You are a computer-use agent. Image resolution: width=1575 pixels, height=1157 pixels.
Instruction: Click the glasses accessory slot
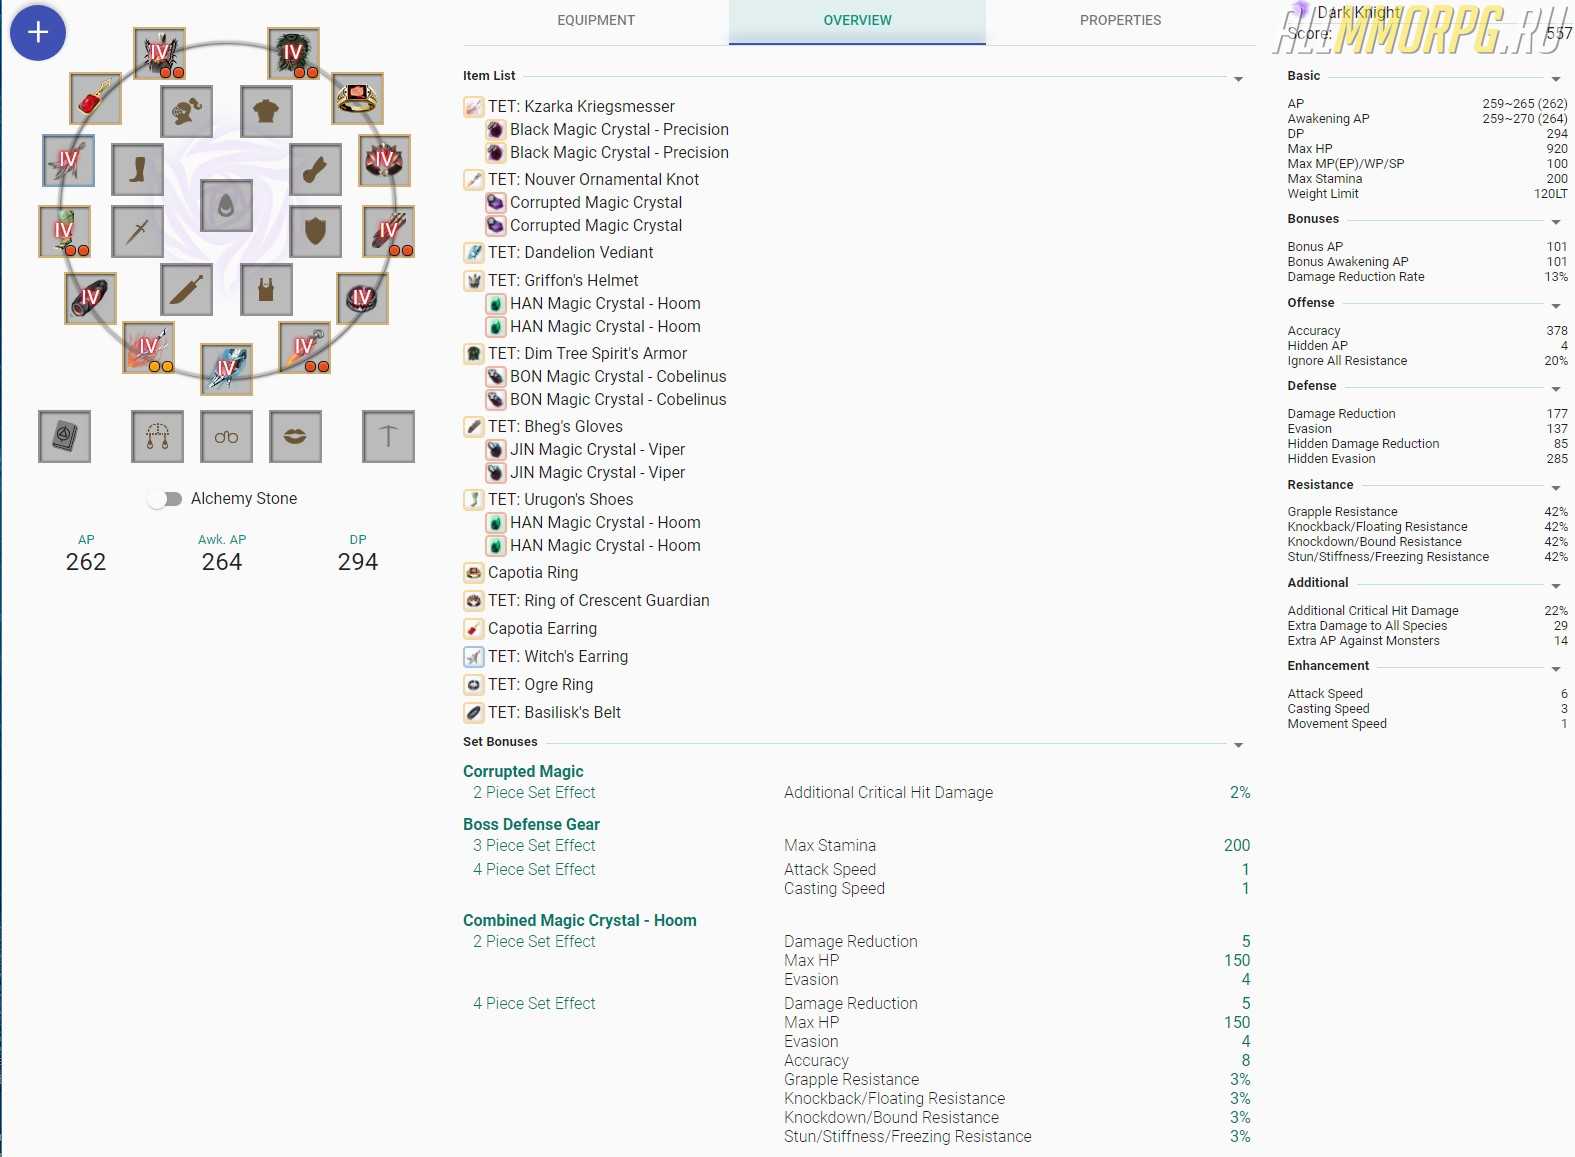[226, 436]
